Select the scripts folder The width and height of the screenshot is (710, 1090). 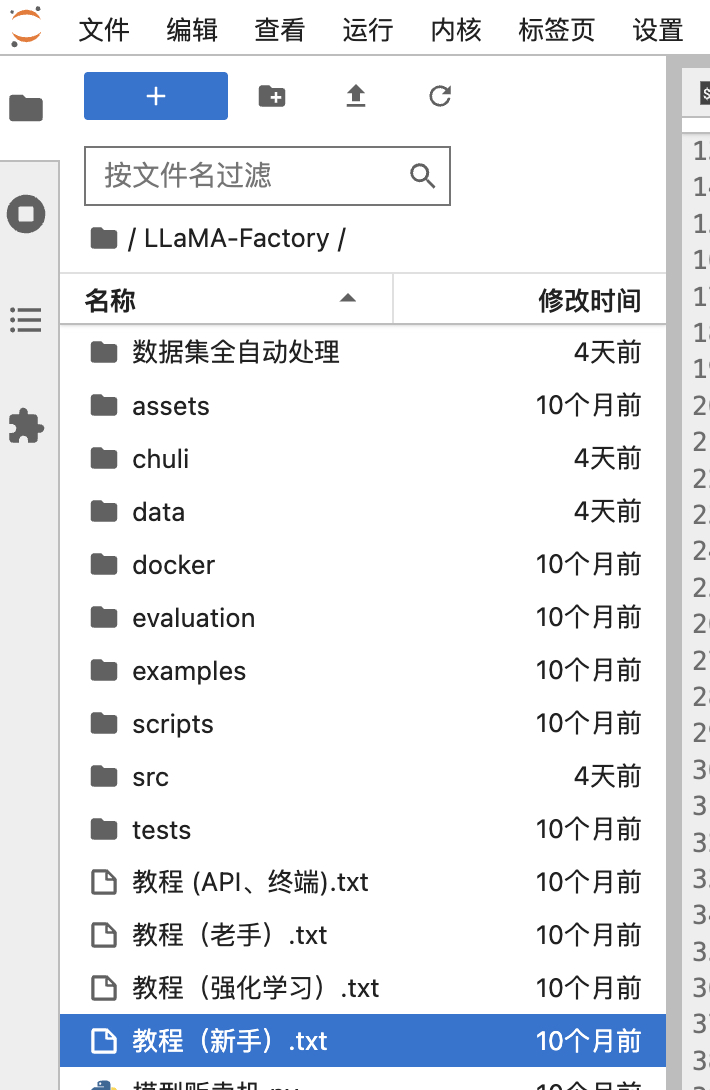(173, 724)
